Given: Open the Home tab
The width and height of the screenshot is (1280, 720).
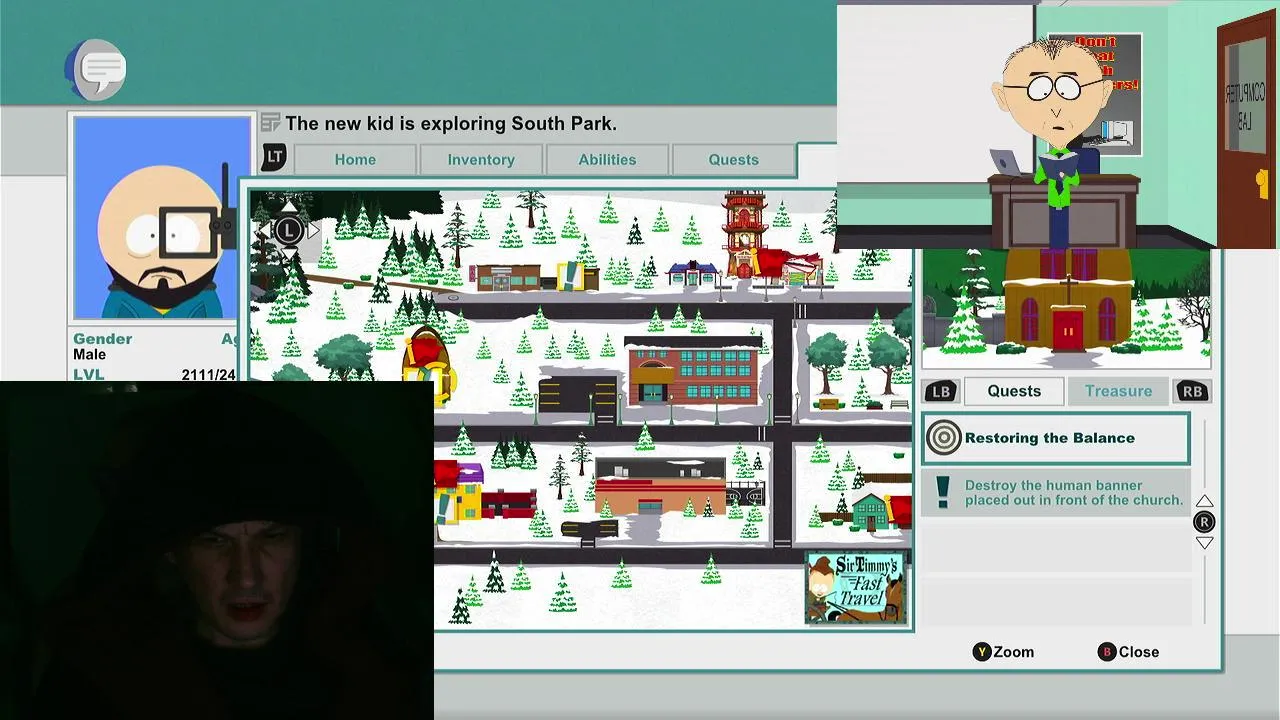Looking at the screenshot, I should point(355,160).
